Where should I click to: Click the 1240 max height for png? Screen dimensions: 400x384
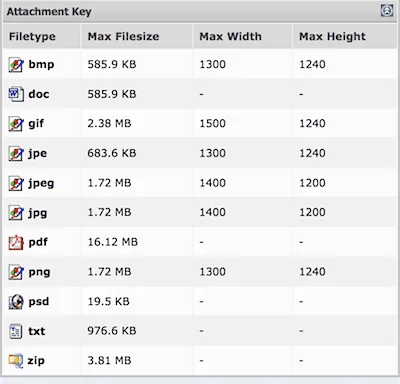point(312,272)
